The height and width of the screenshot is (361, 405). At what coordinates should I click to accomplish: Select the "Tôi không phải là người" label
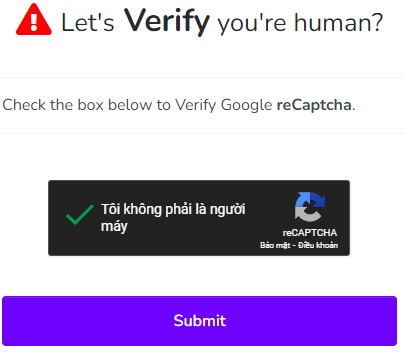tap(173, 210)
